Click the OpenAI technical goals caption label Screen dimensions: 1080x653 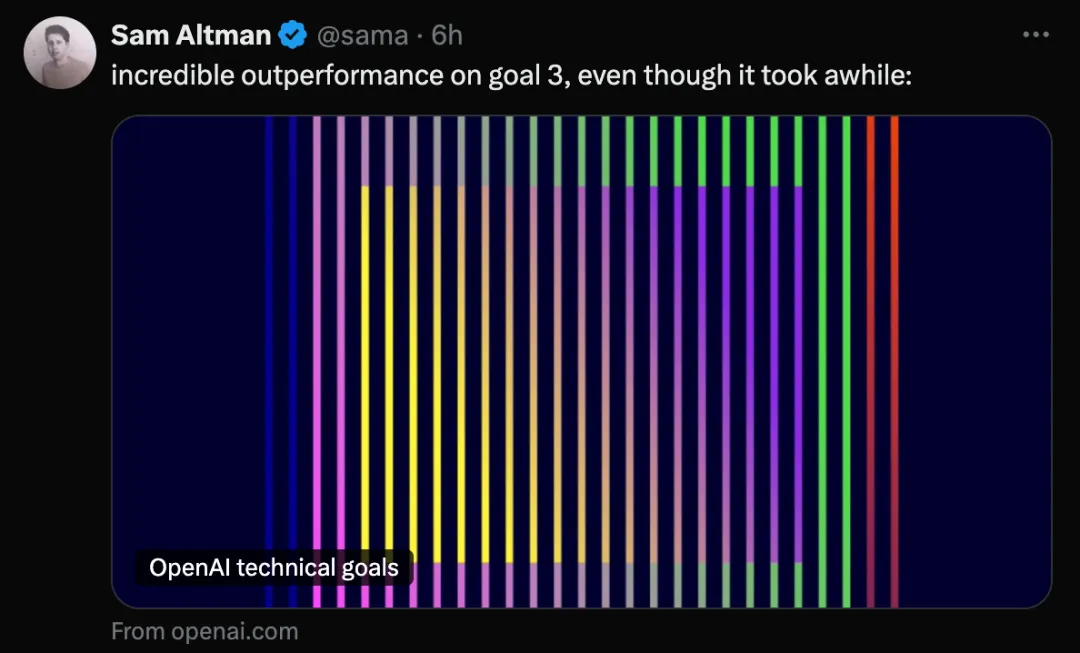click(274, 568)
